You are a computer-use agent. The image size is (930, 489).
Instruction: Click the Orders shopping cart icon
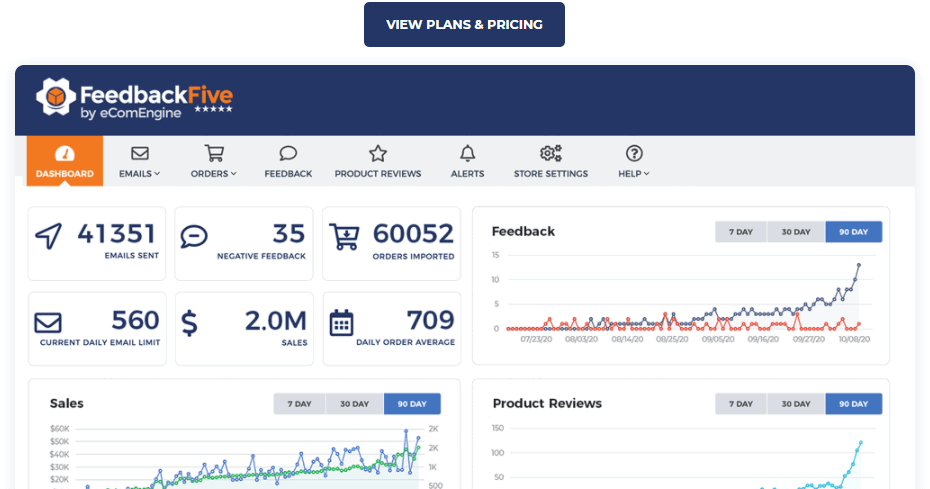coord(214,153)
